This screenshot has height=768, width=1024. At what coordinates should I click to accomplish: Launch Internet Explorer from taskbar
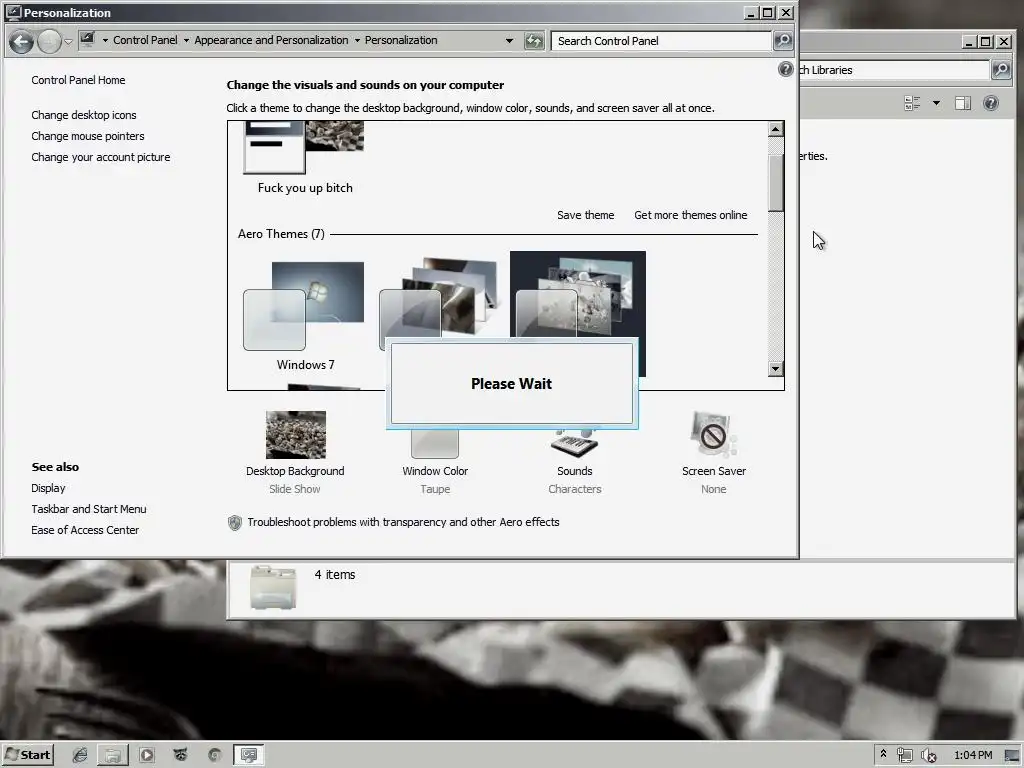click(80, 755)
